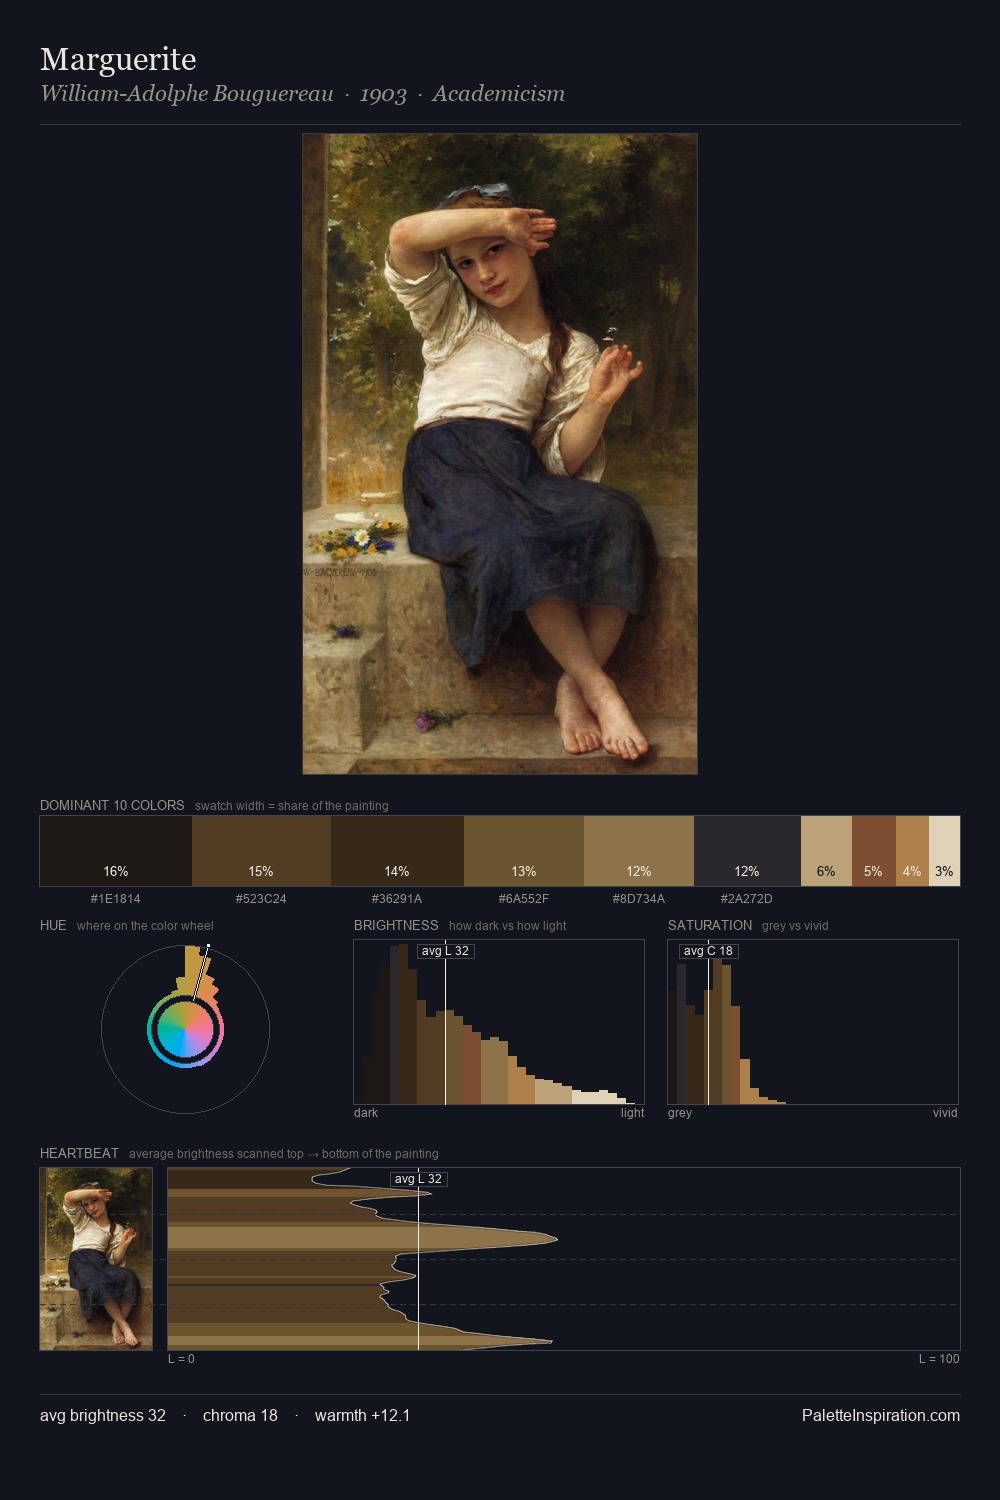Image resolution: width=1000 pixels, height=1500 pixels.
Task: Choose the 12% dark slate swatch #2A272D
Action: [x=747, y=851]
